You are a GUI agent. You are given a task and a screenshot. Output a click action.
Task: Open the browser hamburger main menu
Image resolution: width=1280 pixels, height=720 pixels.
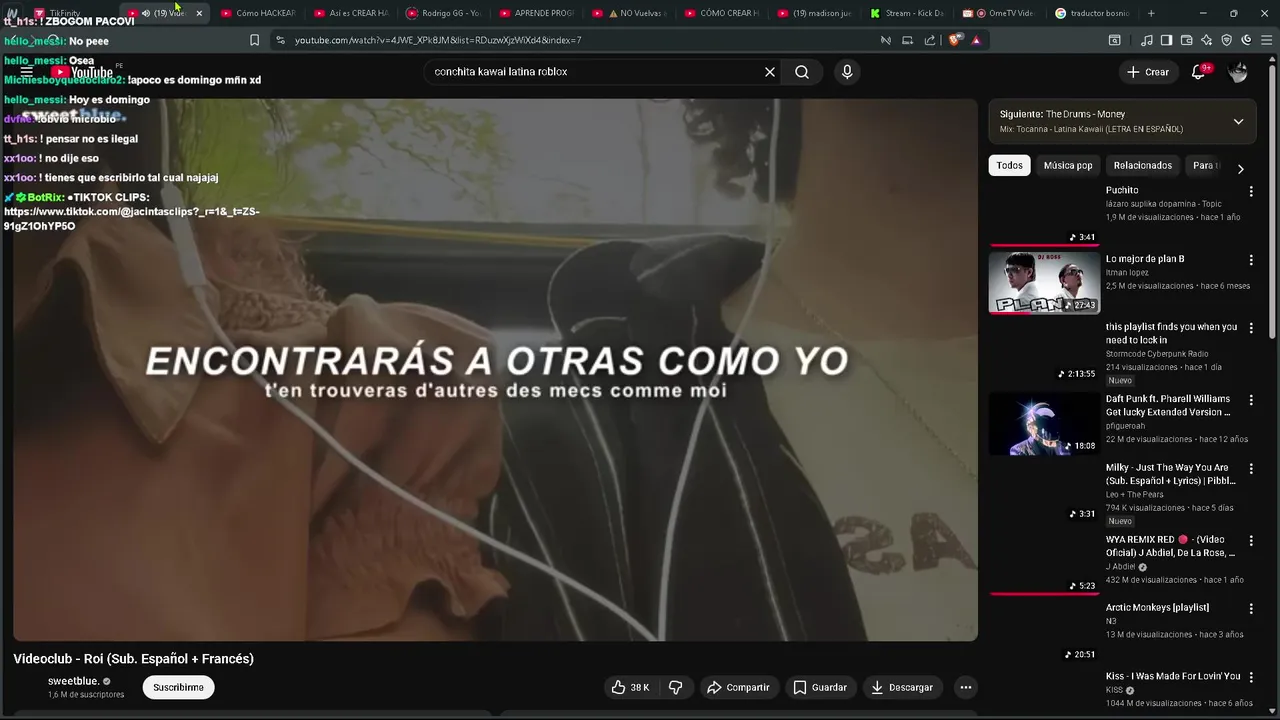(1266, 40)
